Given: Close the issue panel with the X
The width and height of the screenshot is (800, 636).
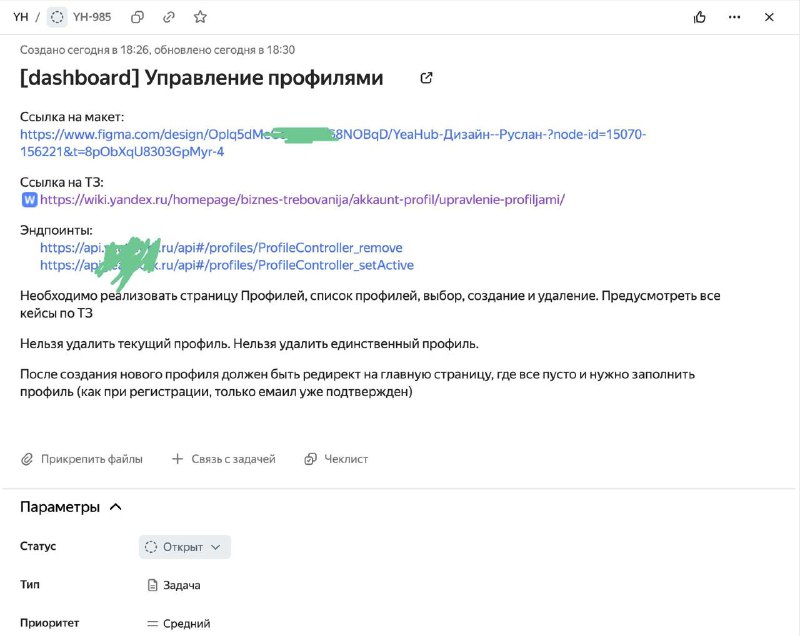Looking at the screenshot, I should coord(769,17).
